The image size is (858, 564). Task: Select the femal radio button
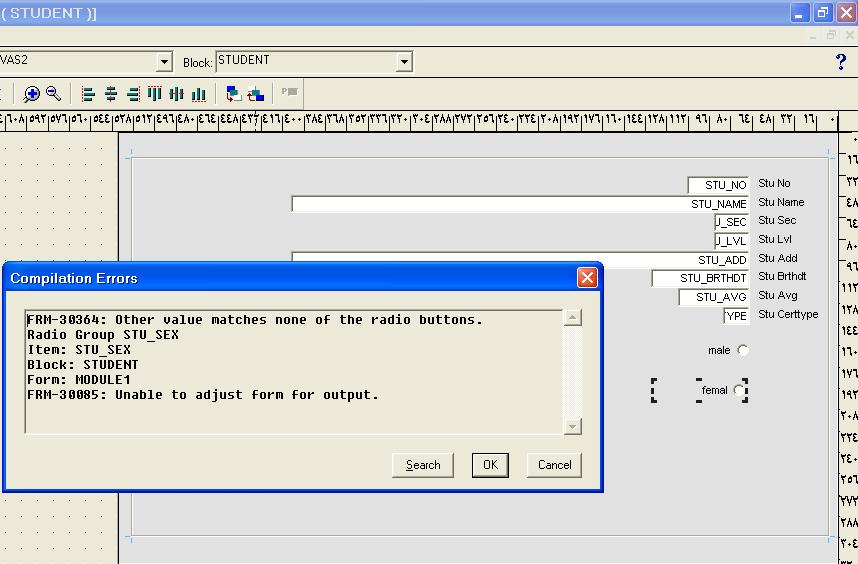coord(739,390)
